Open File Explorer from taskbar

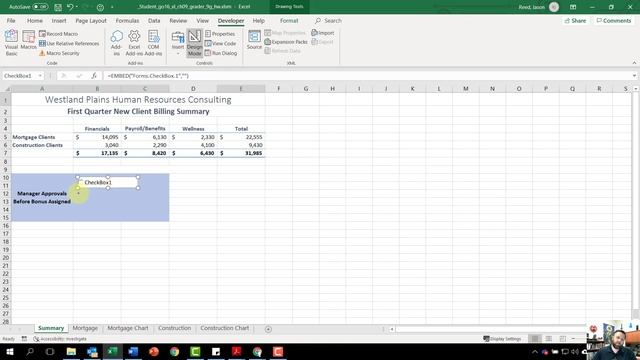[71, 351]
